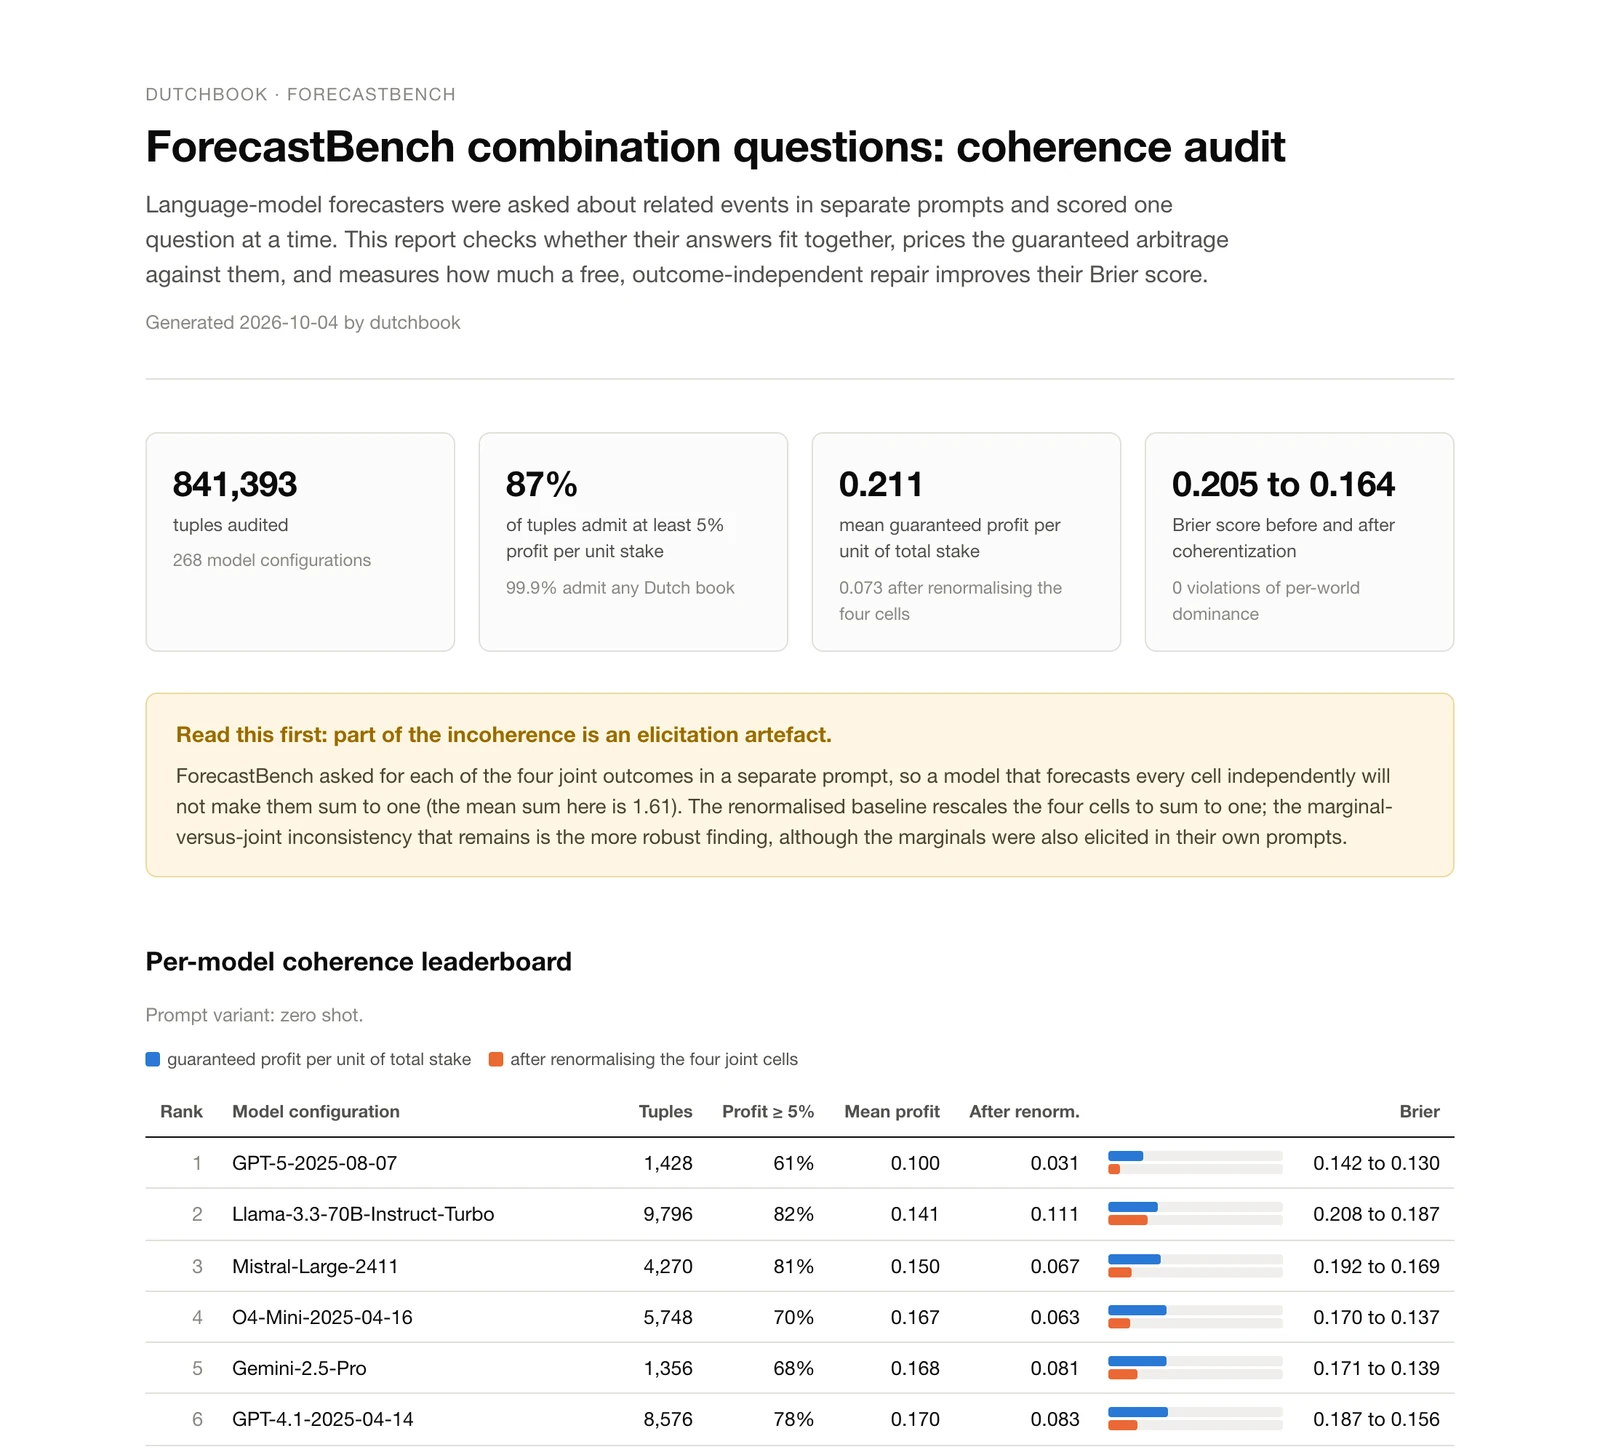Click the Per-model coherence leaderboard heading

(x=359, y=961)
